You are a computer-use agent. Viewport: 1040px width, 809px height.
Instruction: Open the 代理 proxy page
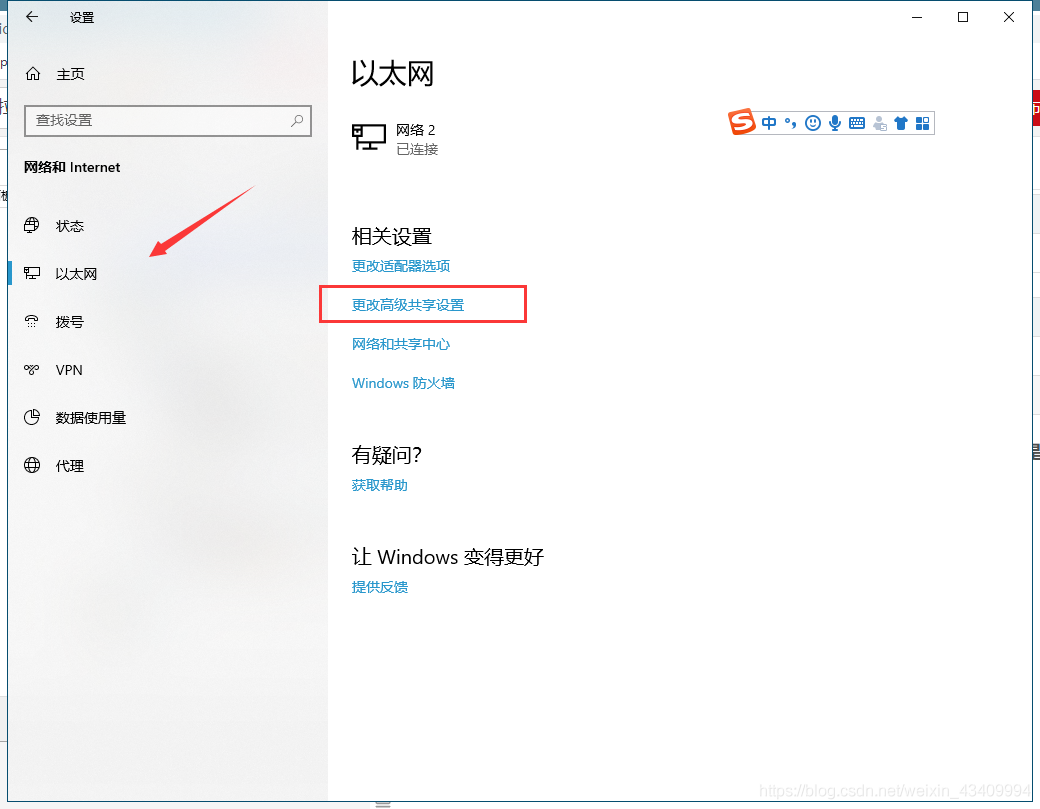pos(70,466)
